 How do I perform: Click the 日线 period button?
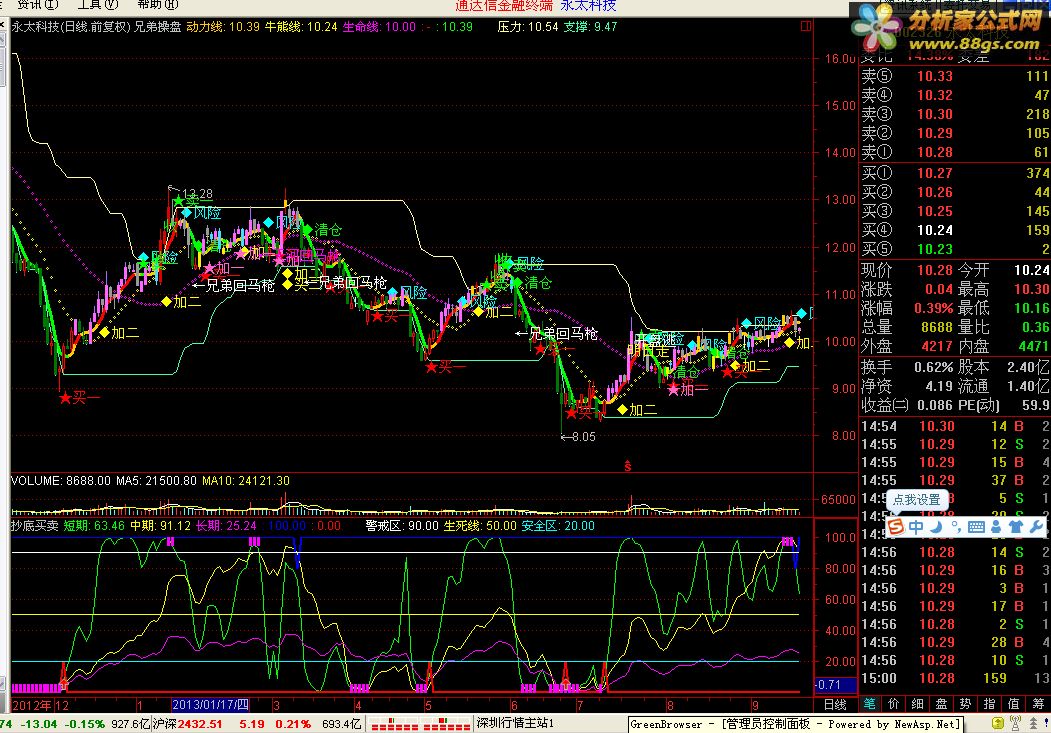click(x=835, y=704)
